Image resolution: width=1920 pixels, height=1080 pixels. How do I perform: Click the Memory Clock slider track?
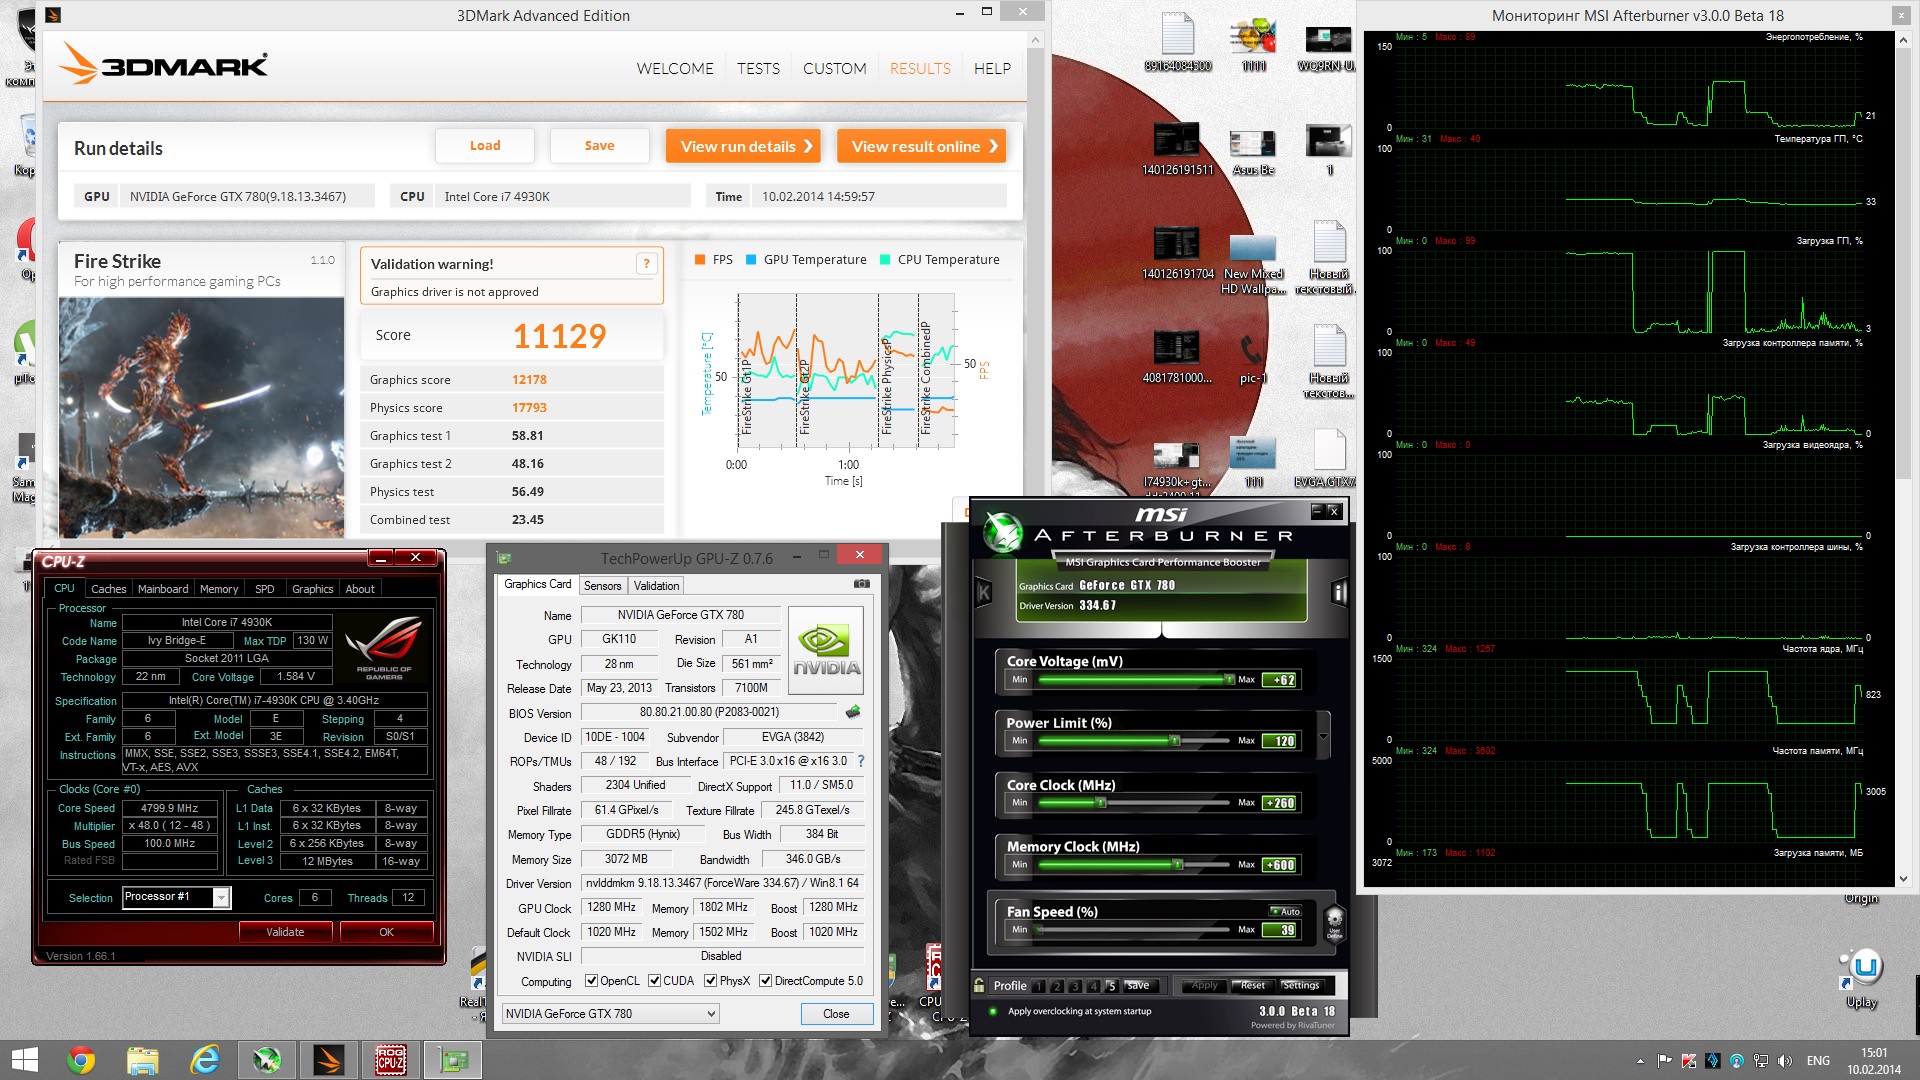tap(1135, 865)
